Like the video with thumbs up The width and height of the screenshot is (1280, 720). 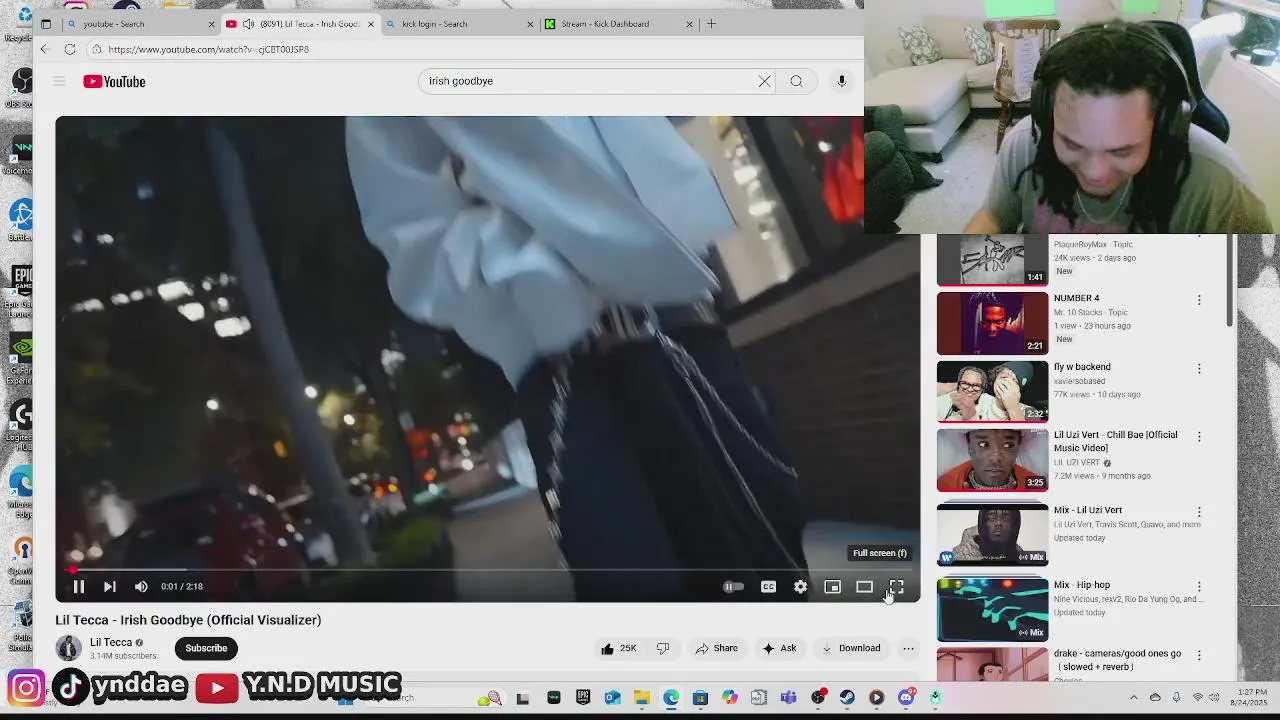coord(618,648)
